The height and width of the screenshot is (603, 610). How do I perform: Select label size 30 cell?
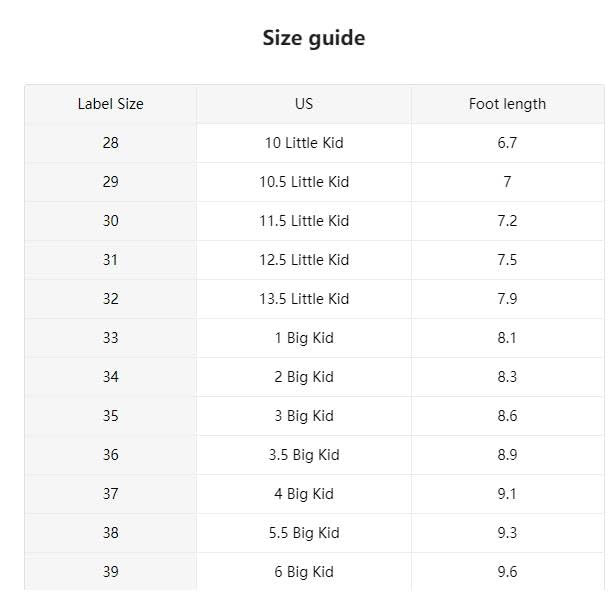(x=110, y=221)
